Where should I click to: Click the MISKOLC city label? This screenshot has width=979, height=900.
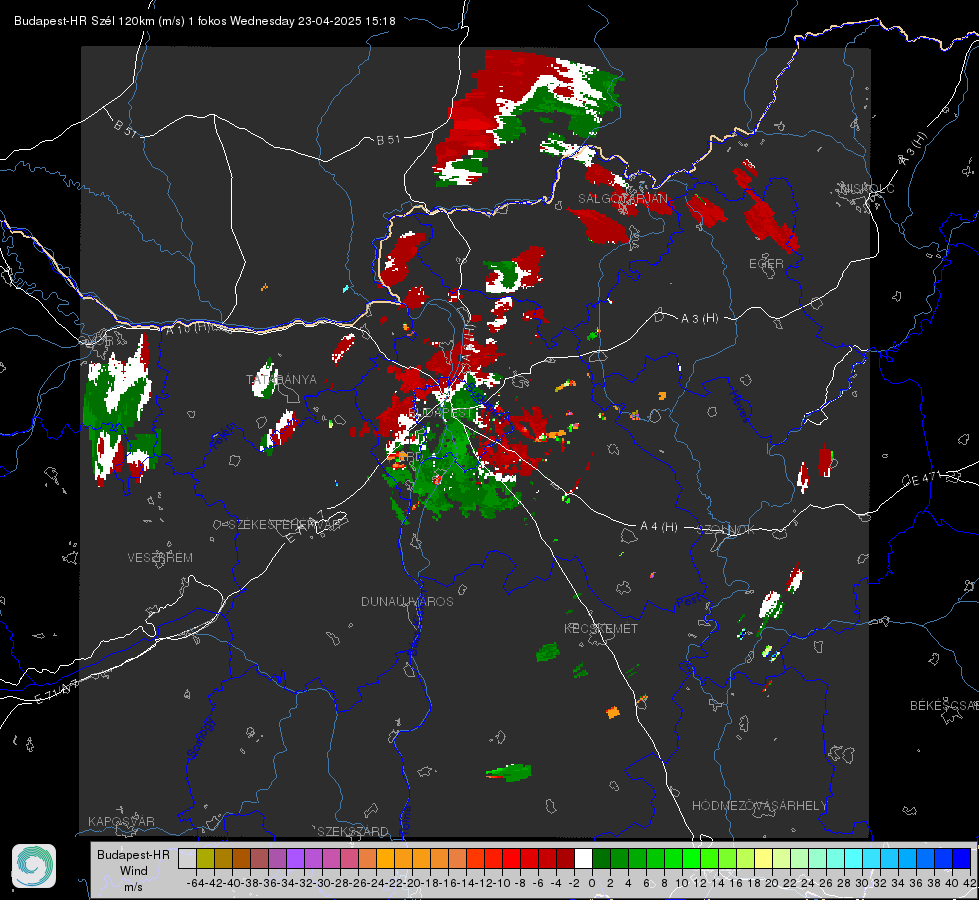click(867, 188)
